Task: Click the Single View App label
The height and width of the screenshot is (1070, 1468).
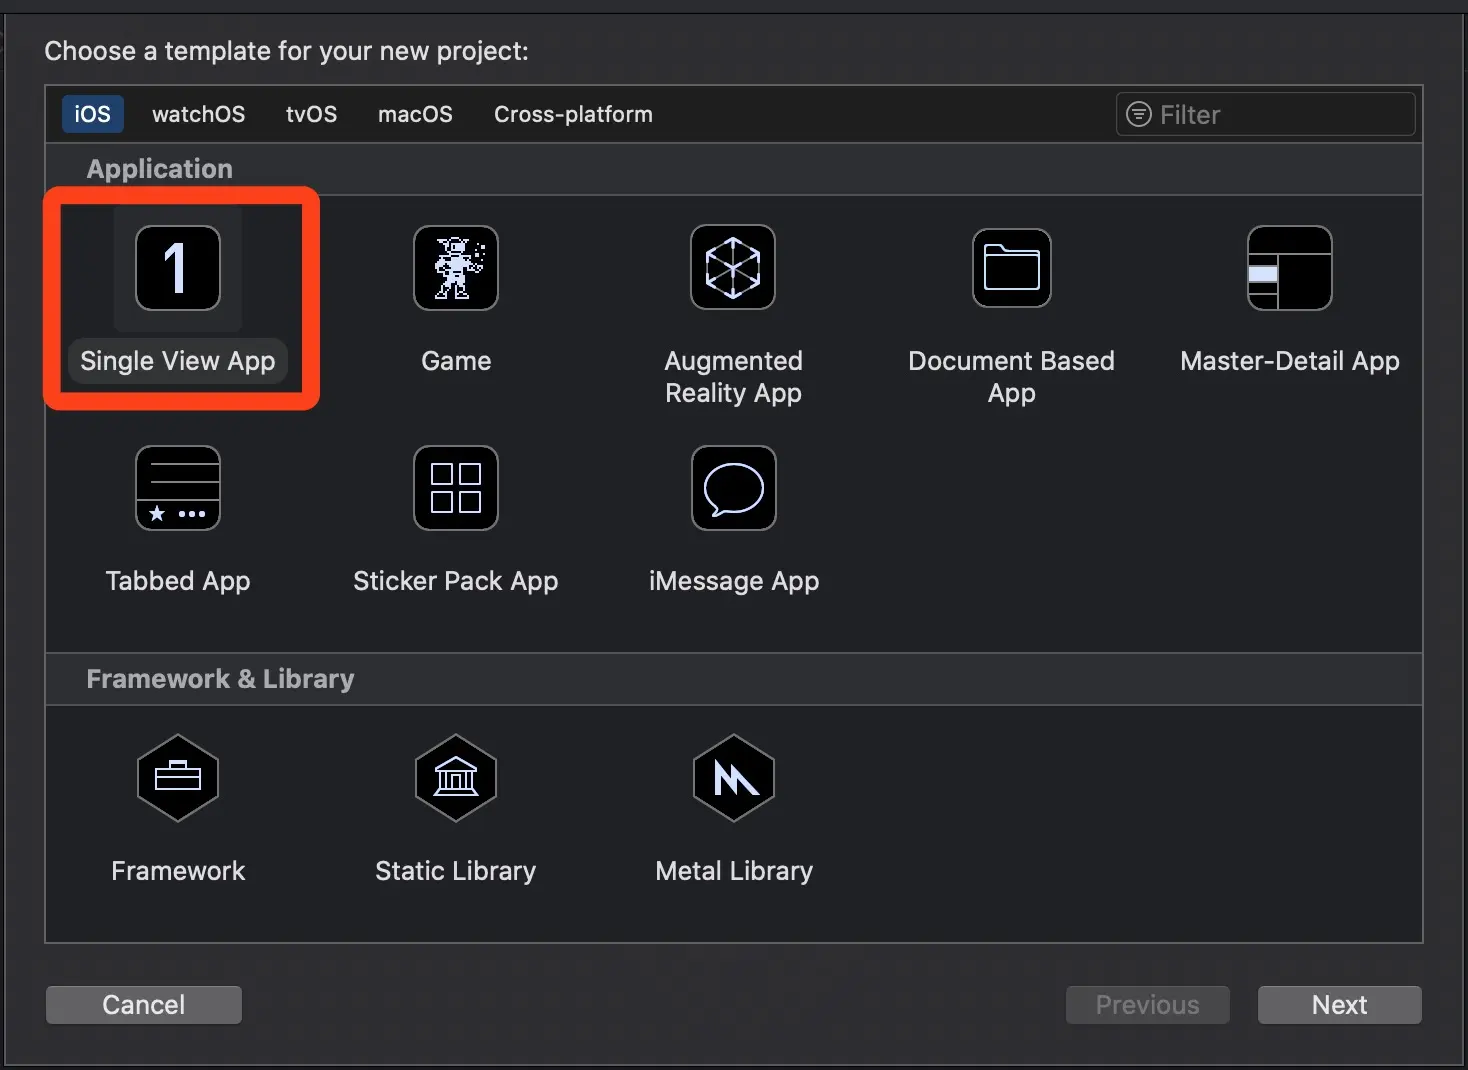Action: coord(178,361)
